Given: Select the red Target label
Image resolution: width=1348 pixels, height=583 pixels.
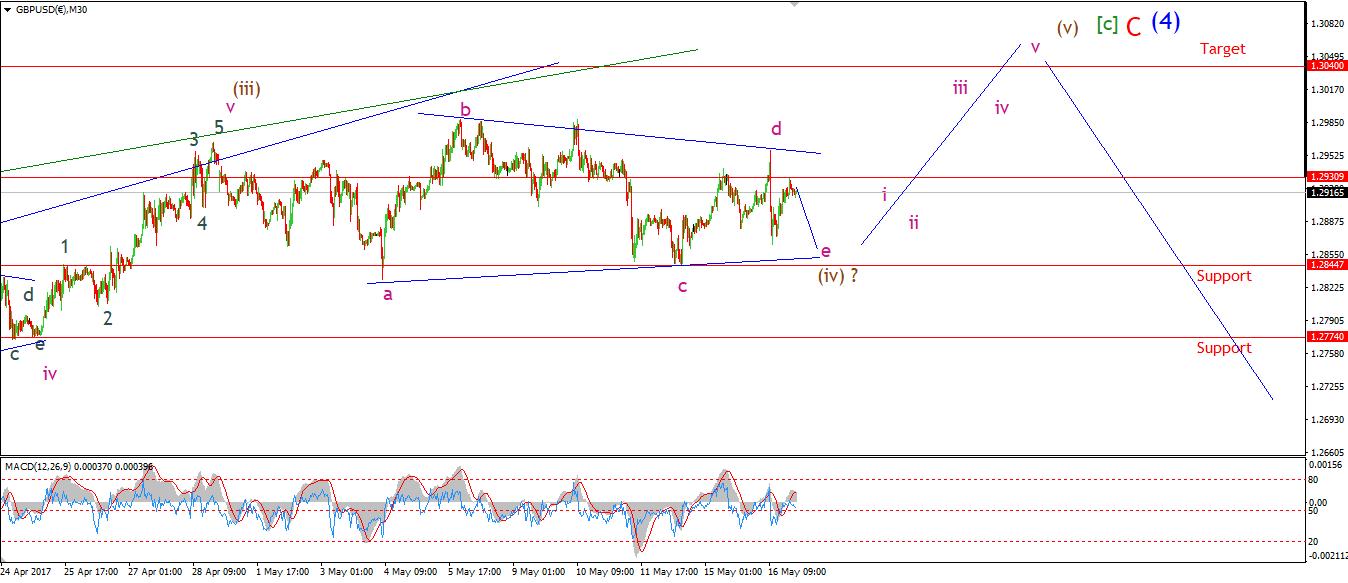Looking at the screenshot, I should coord(1223,48).
